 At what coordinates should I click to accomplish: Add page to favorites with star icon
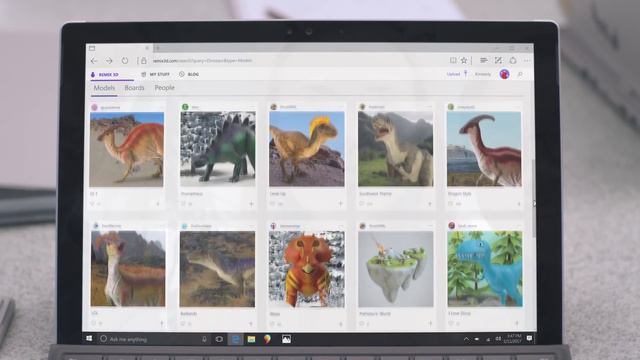(x=464, y=60)
